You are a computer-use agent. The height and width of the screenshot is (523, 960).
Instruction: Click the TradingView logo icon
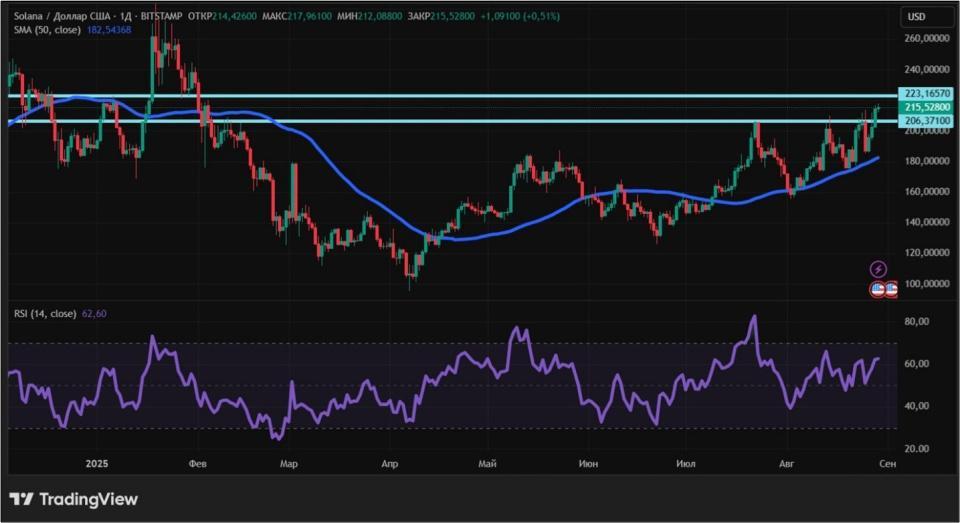[x=21, y=499]
